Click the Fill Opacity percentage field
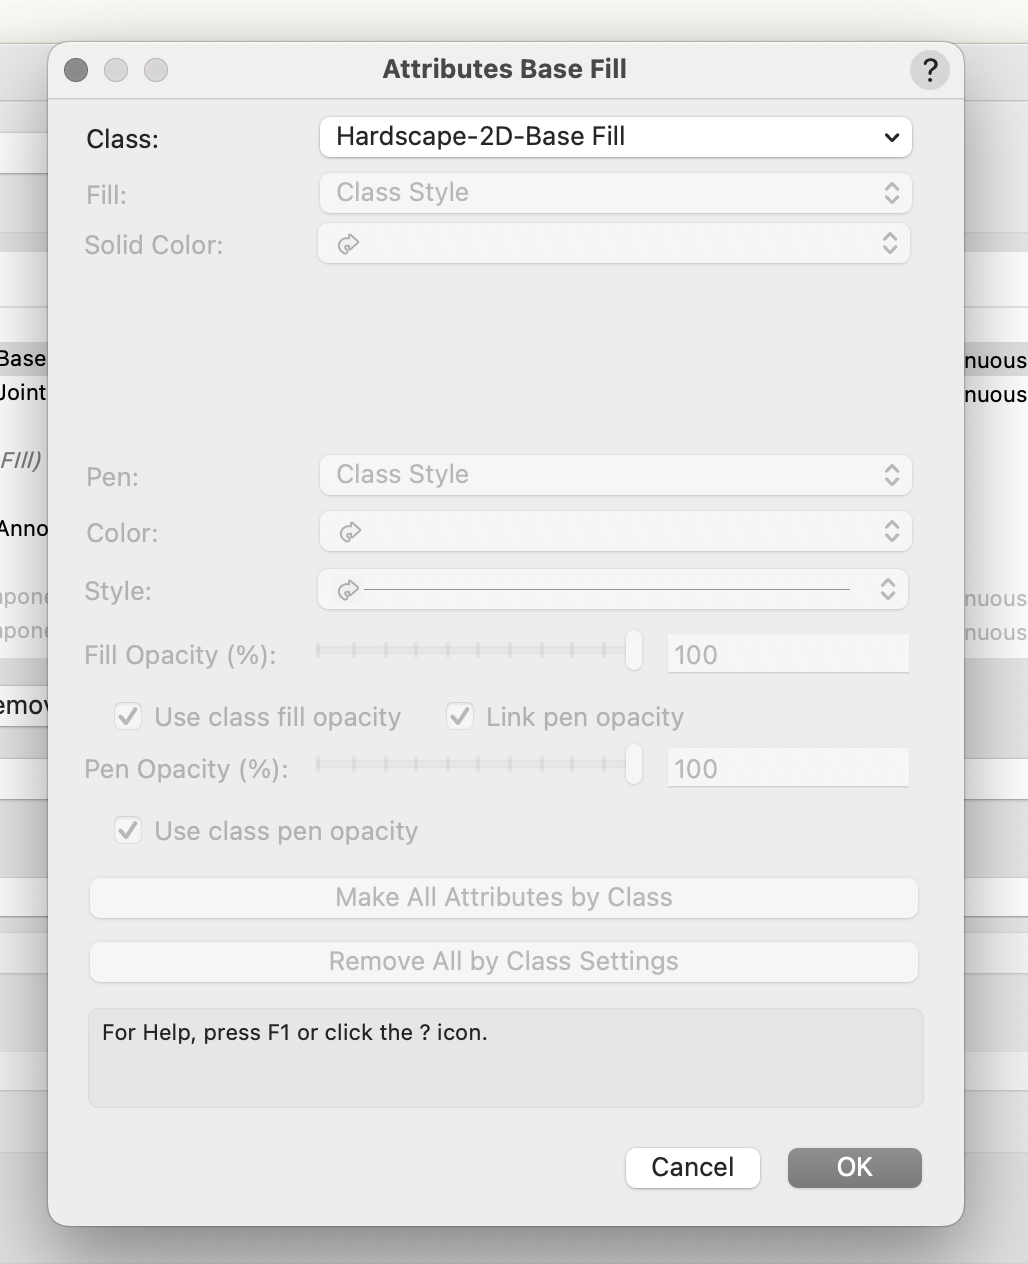The width and height of the screenshot is (1028, 1264). point(788,655)
